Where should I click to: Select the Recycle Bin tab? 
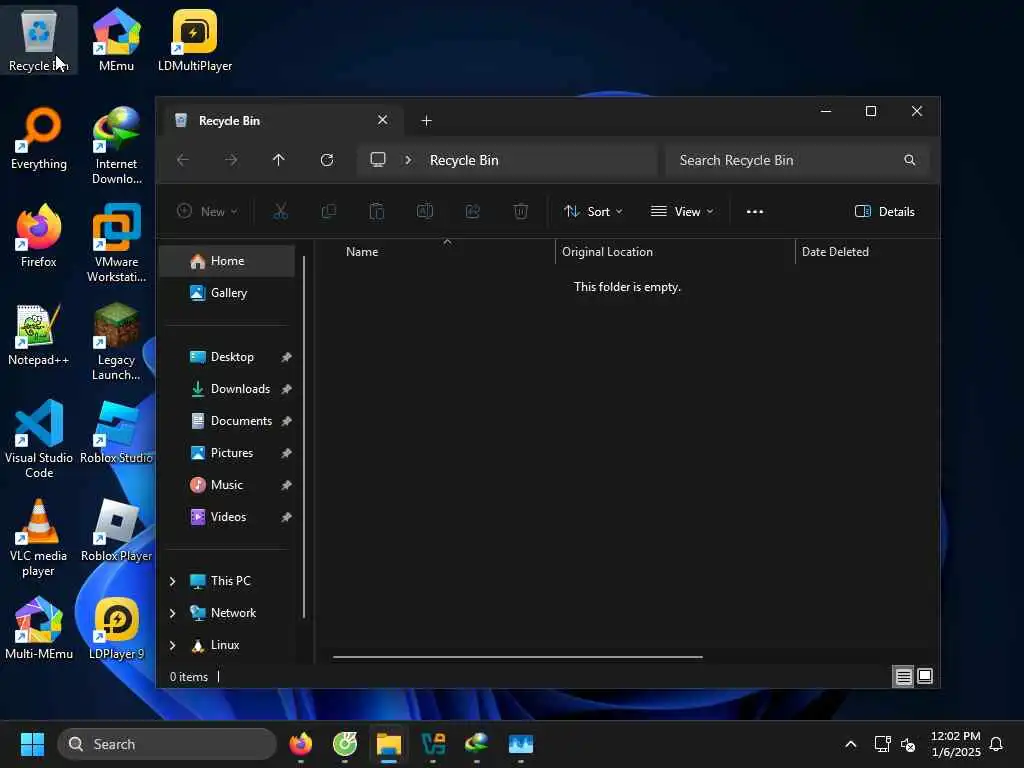tap(281, 121)
